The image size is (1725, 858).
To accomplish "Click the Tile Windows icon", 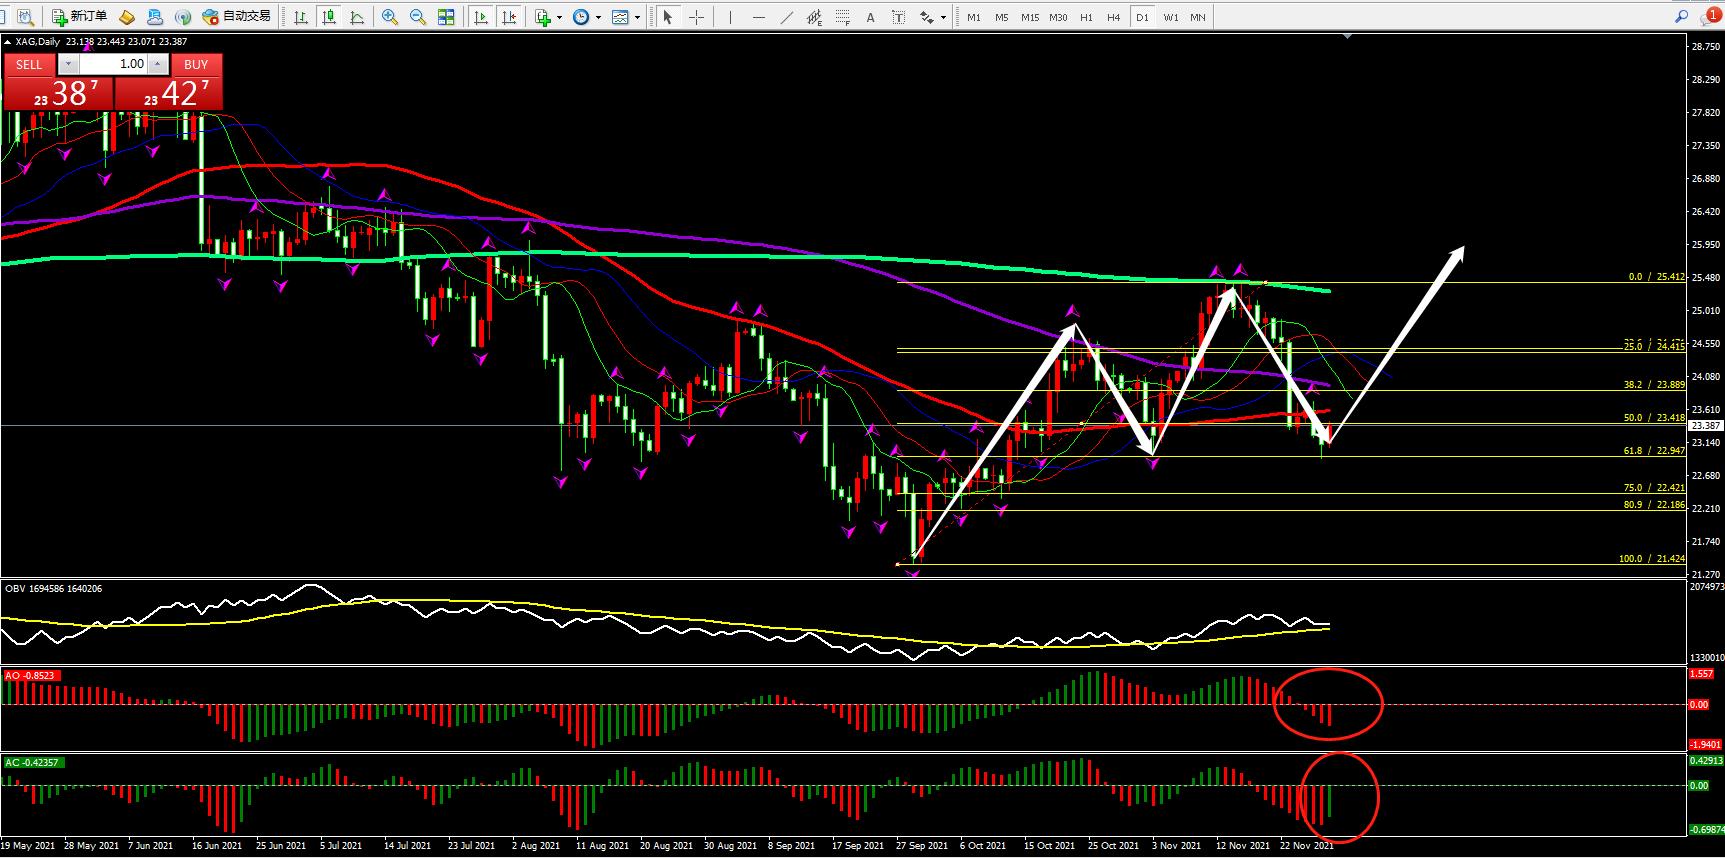I will pos(446,17).
